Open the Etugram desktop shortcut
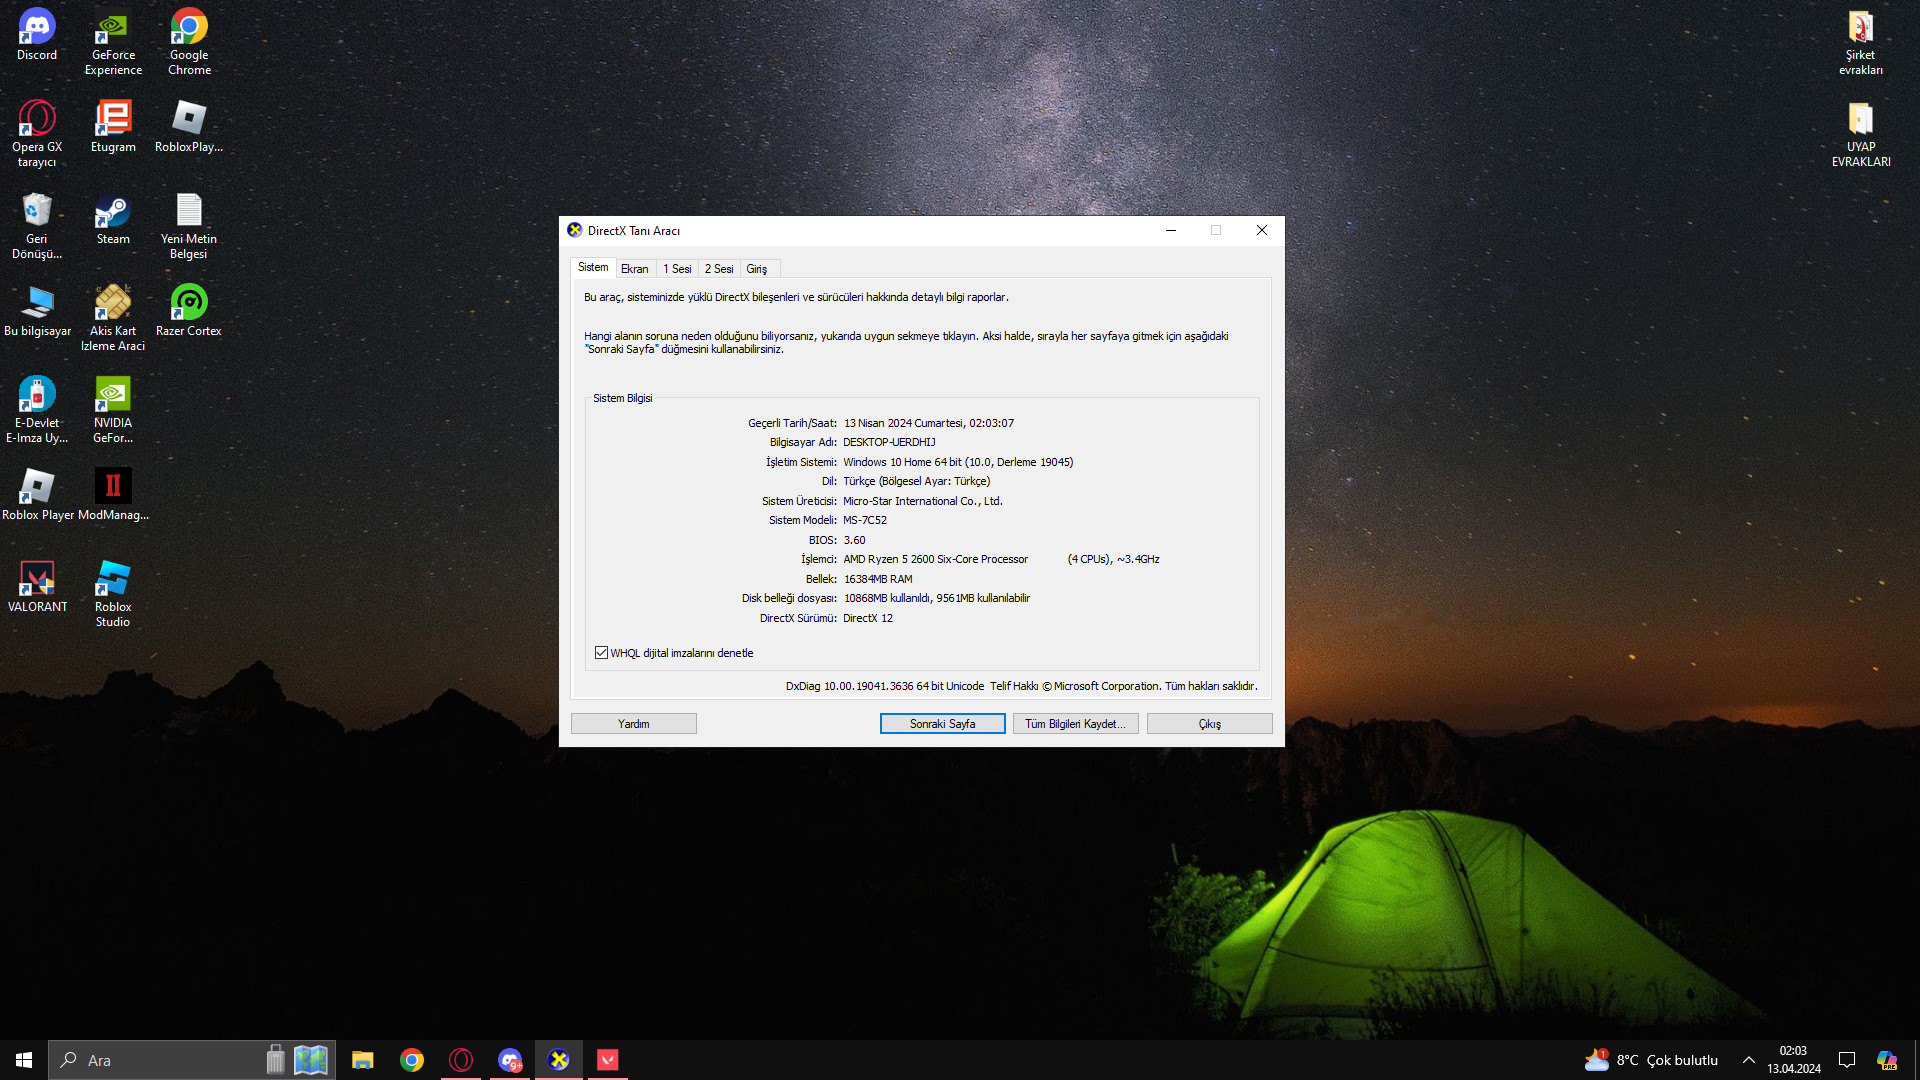The height and width of the screenshot is (1080, 1920). (113, 121)
